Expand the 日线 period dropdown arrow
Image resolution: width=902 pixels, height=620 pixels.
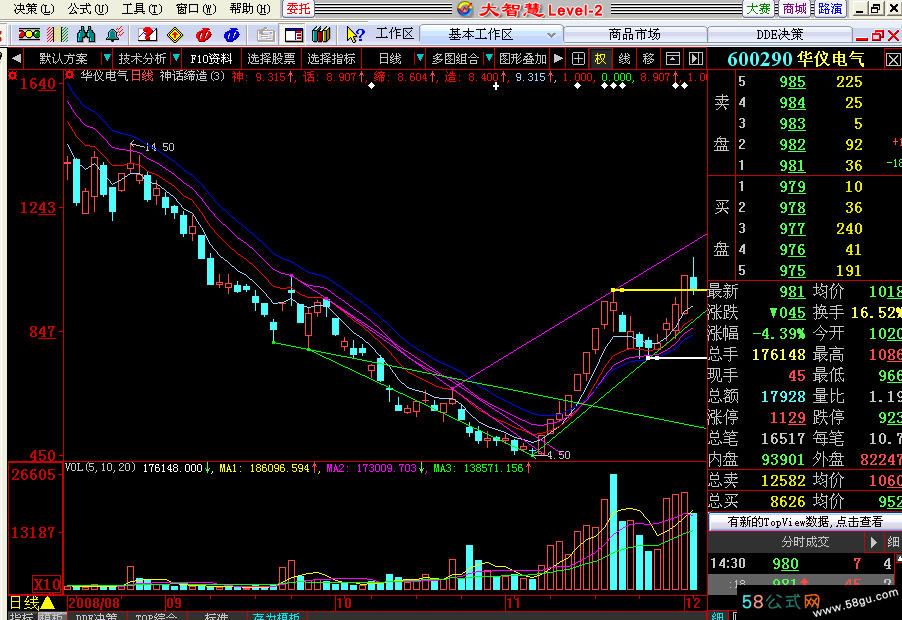419,59
